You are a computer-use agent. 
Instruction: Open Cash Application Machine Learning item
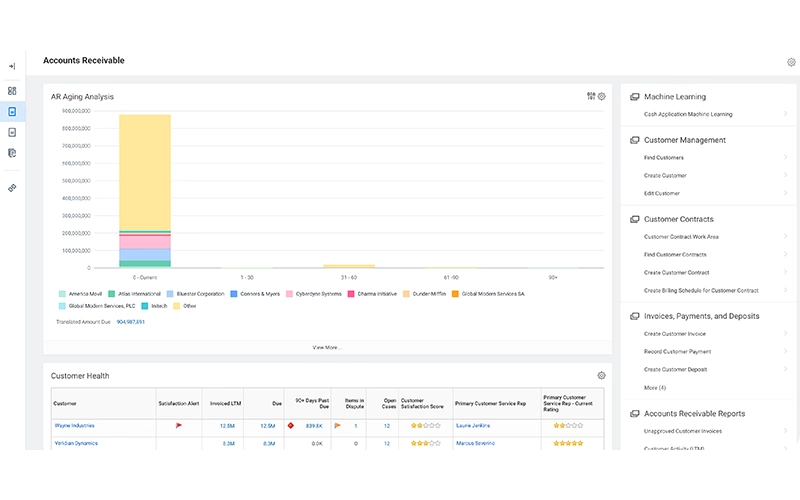[688, 114]
